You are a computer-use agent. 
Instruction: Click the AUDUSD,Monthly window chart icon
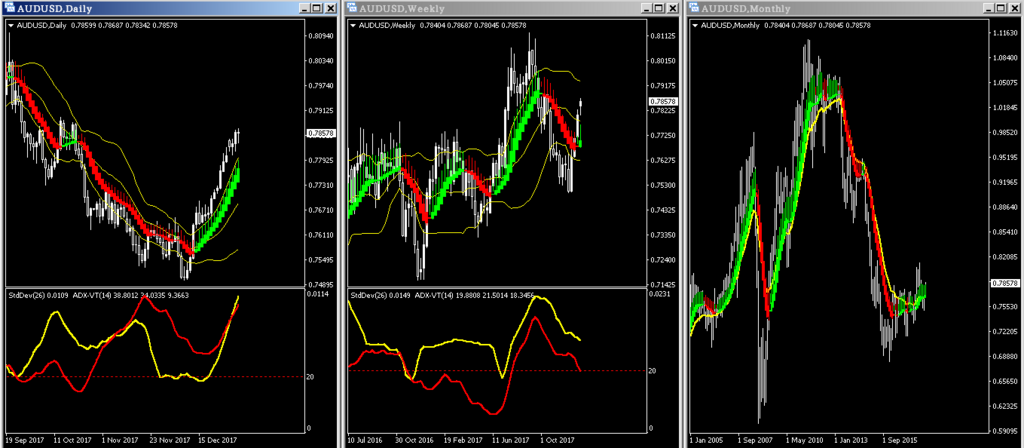694,8
